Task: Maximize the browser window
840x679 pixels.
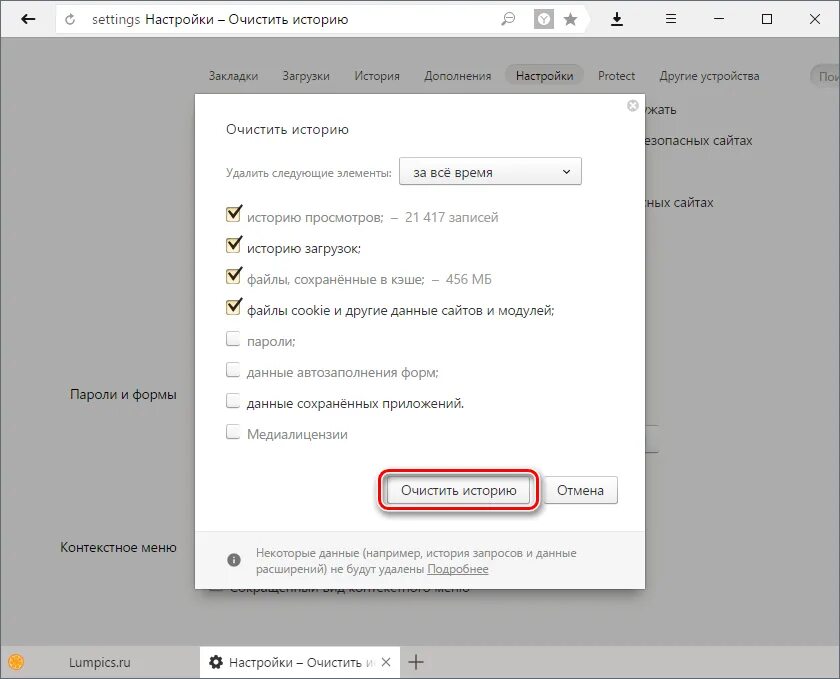Action: point(767,19)
